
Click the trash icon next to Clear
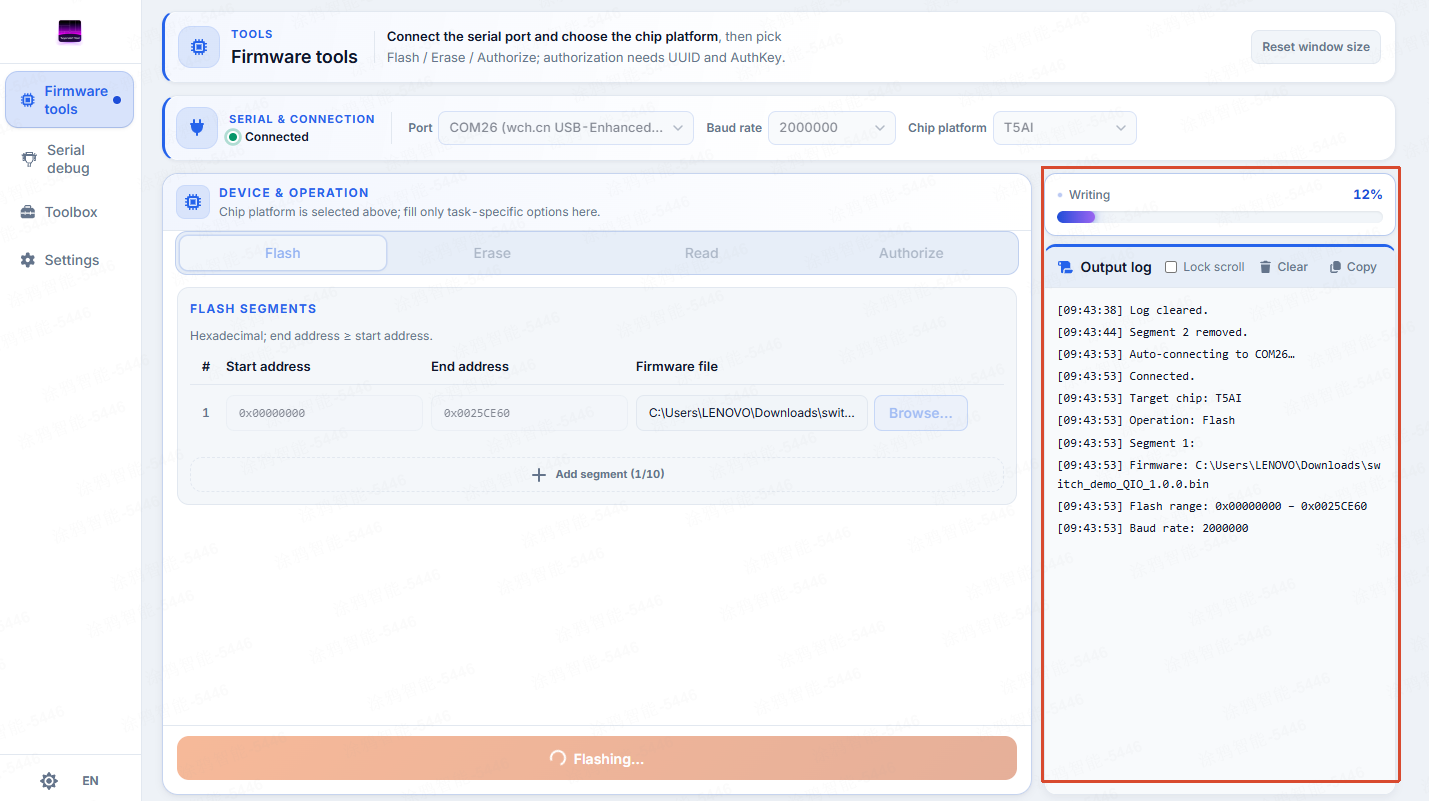pyautogui.click(x=1265, y=267)
